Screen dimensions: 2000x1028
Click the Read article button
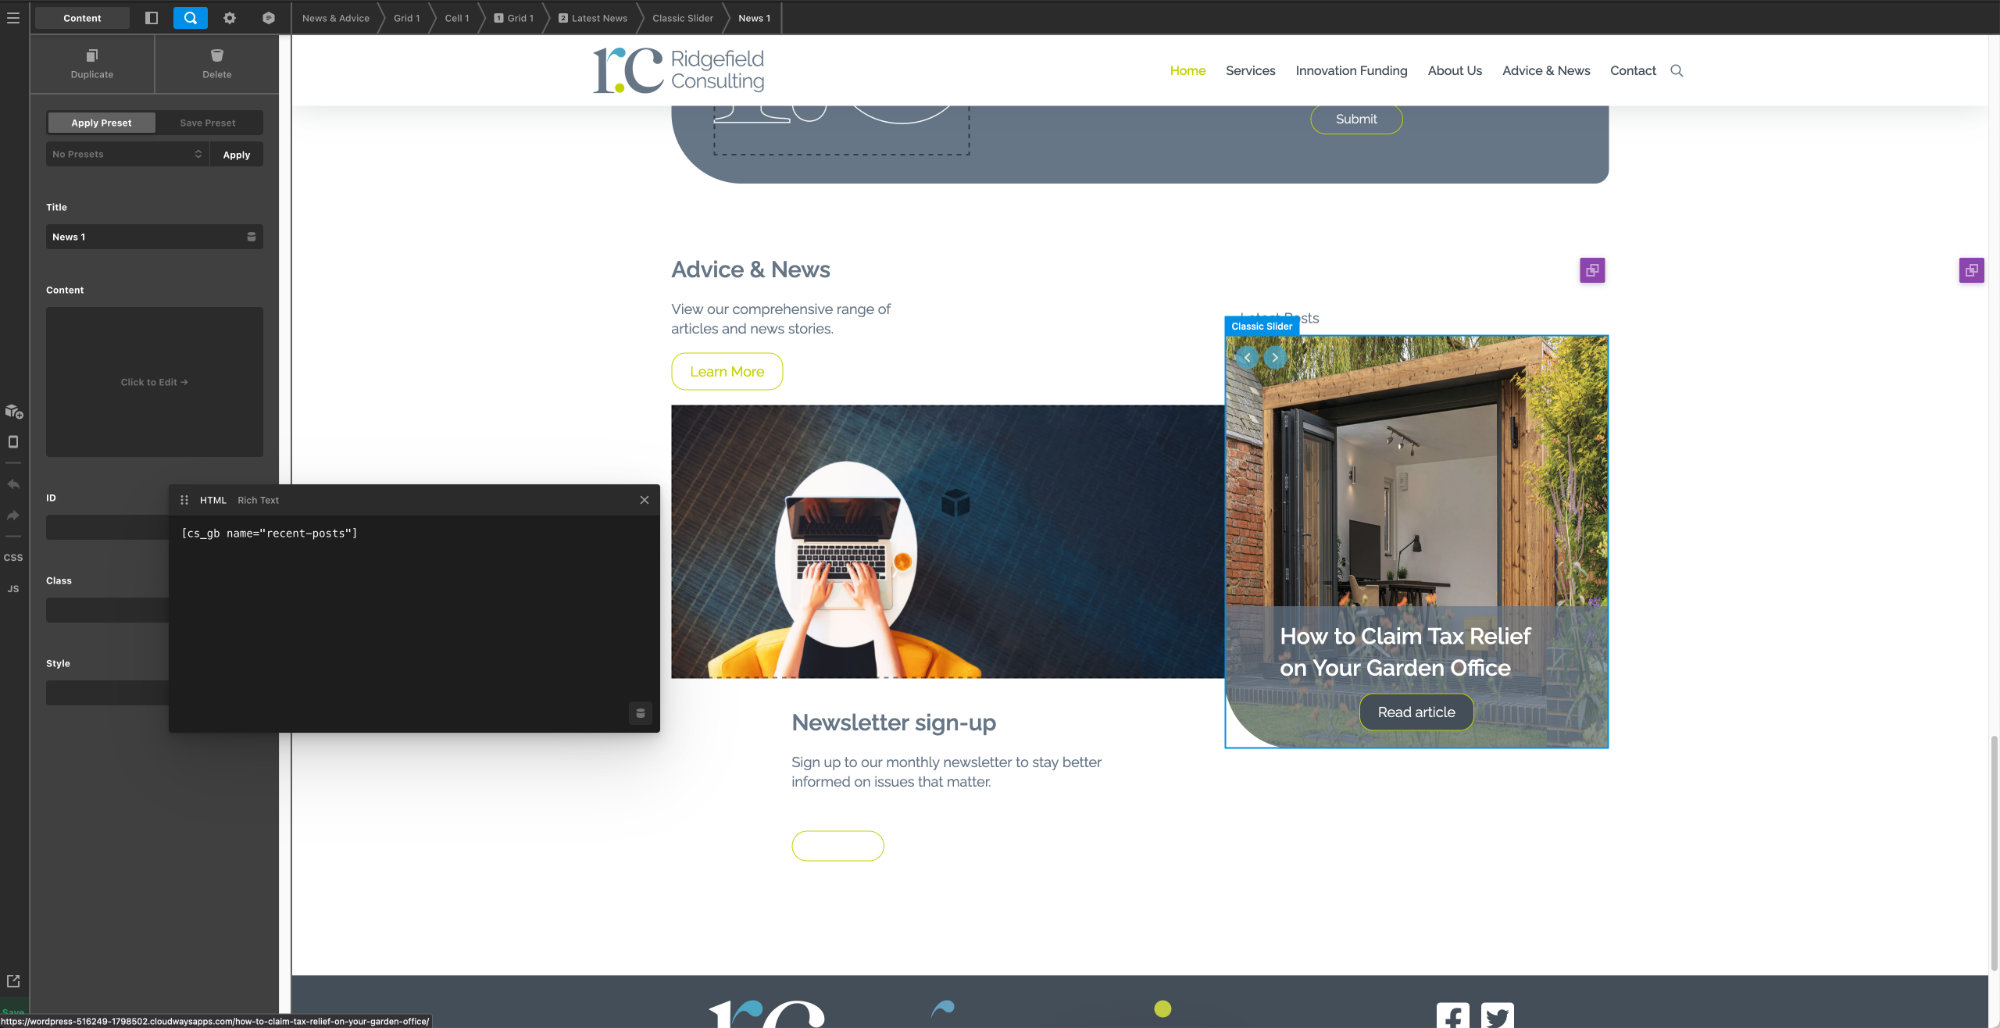[x=1416, y=712]
